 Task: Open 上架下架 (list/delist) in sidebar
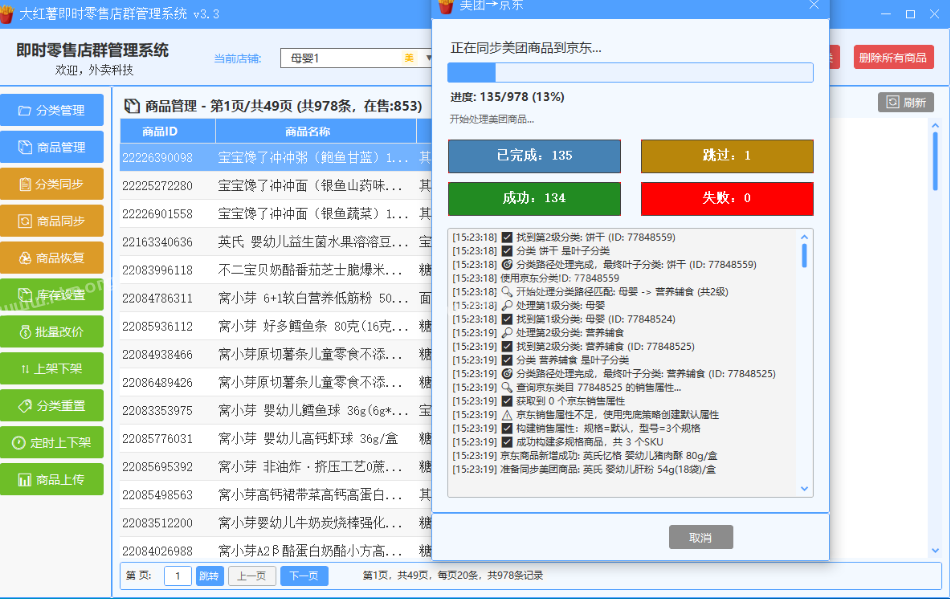point(52,368)
